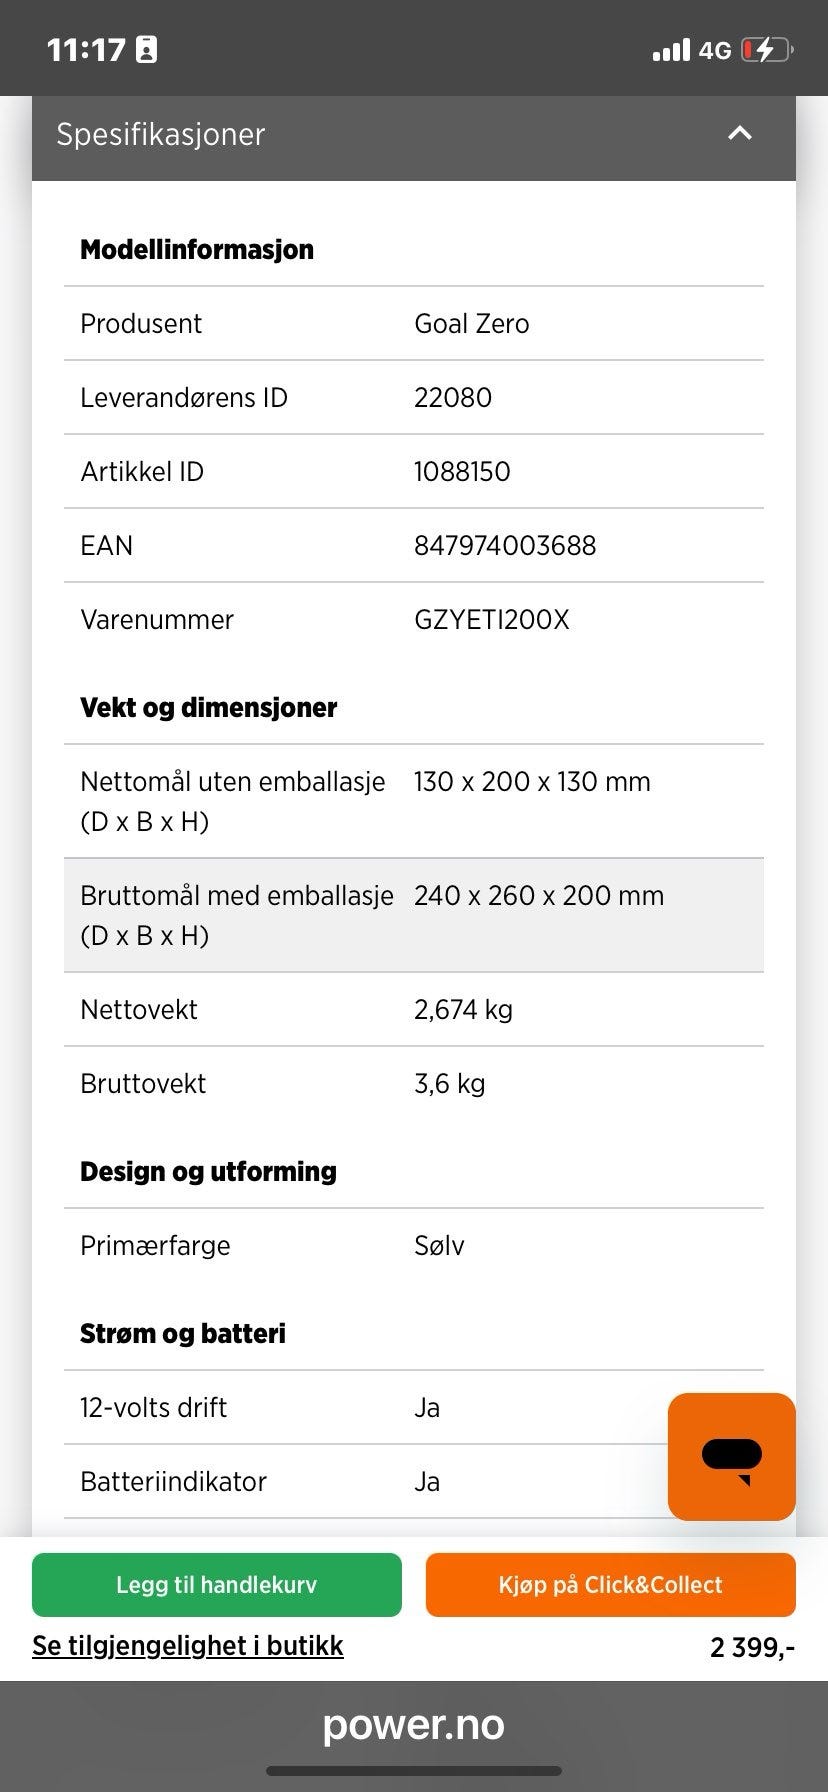This screenshot has width=828, height=1792.
Task: Tap the 11:17 clock in status bar
Action: click(x=86, y=50)
